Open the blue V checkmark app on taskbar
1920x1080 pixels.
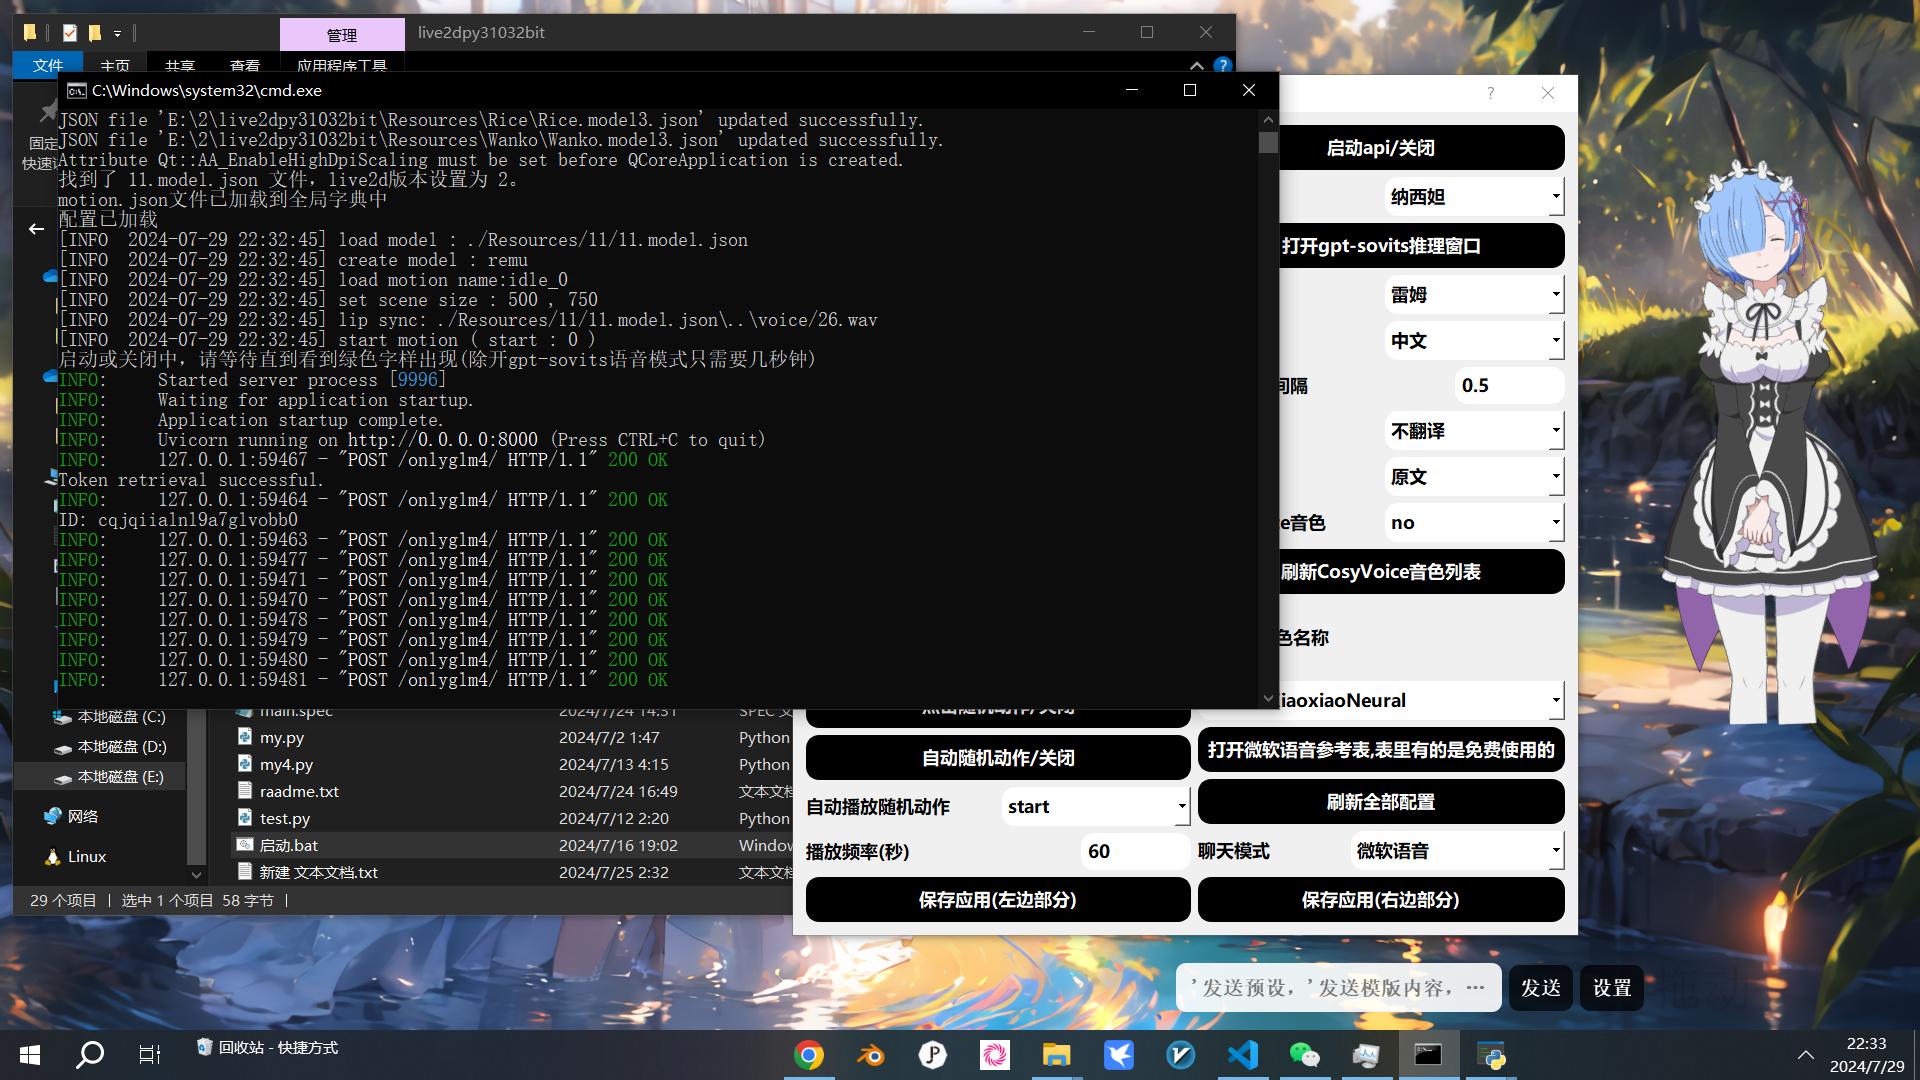pos(1181,1055)
